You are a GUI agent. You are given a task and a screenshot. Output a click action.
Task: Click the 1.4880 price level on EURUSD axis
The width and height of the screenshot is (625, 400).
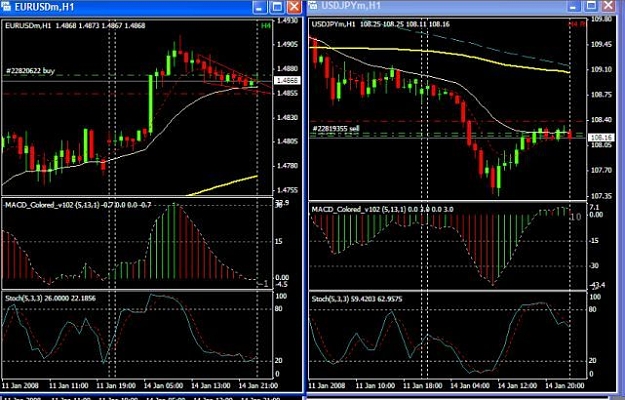coord(288,69)
